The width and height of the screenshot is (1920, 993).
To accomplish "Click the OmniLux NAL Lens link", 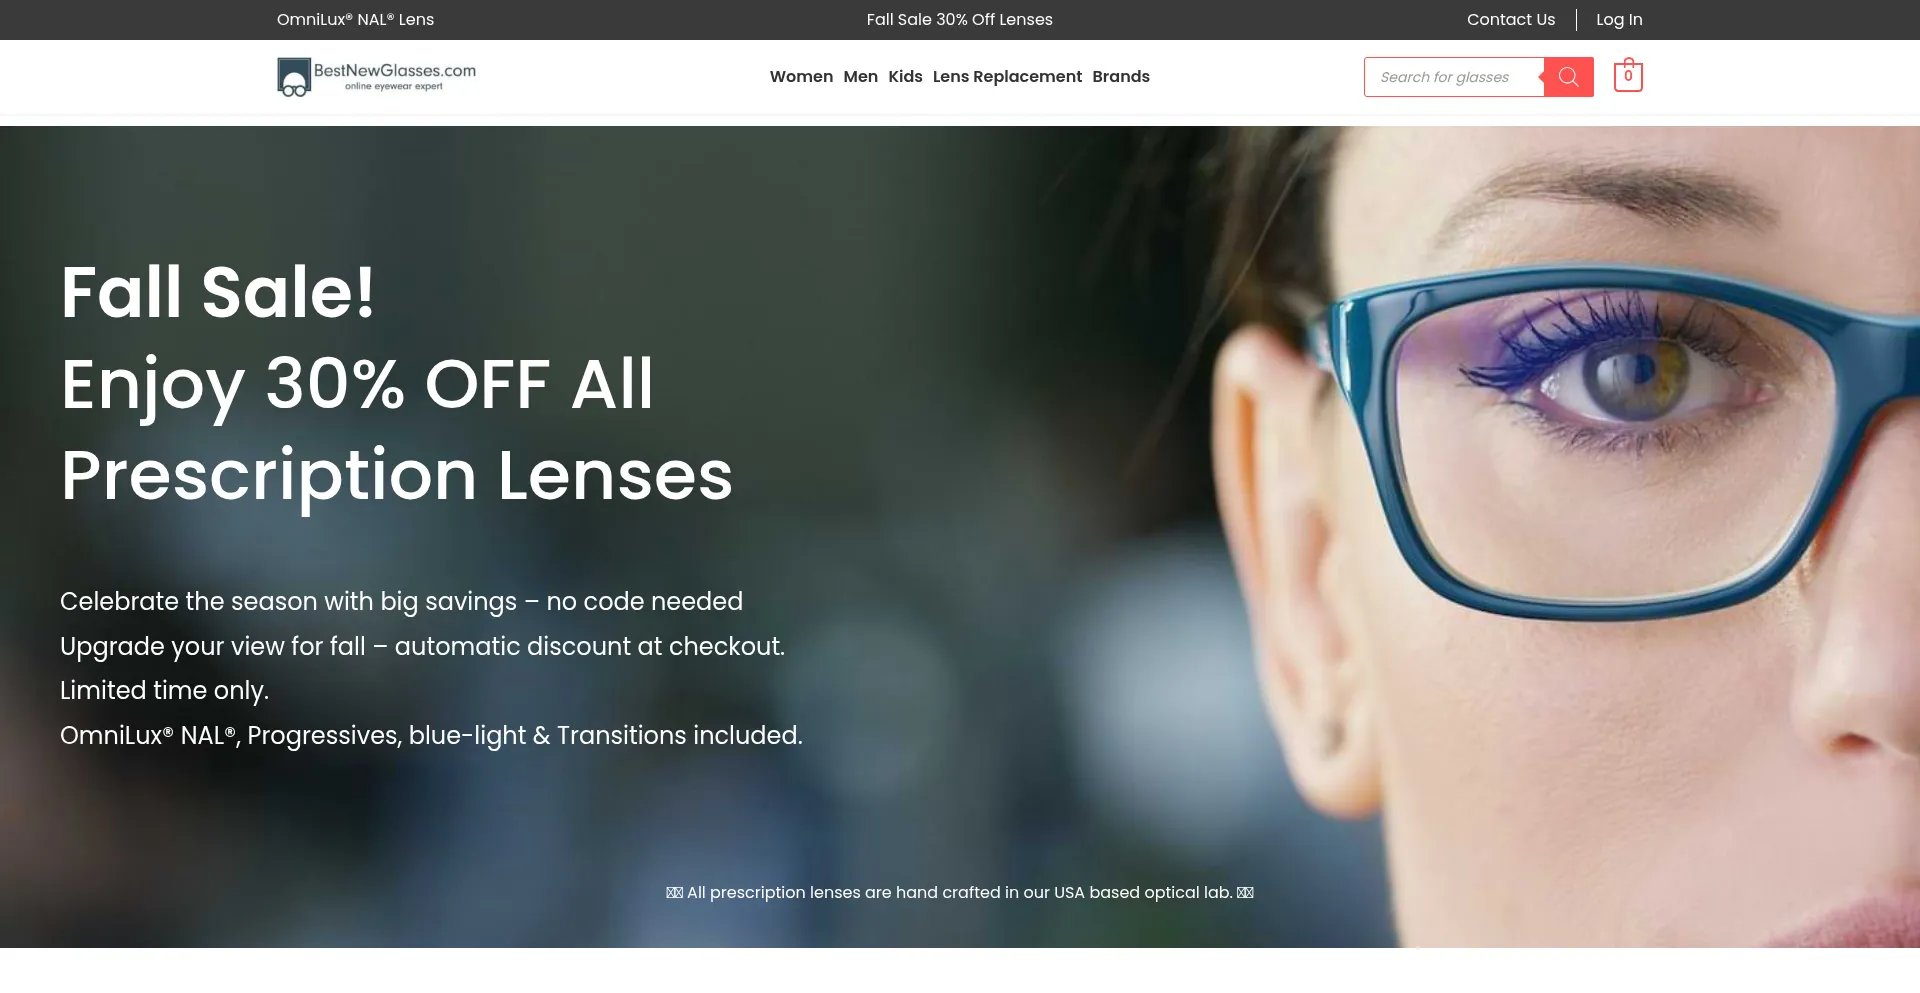I will (x=355, y=20).
